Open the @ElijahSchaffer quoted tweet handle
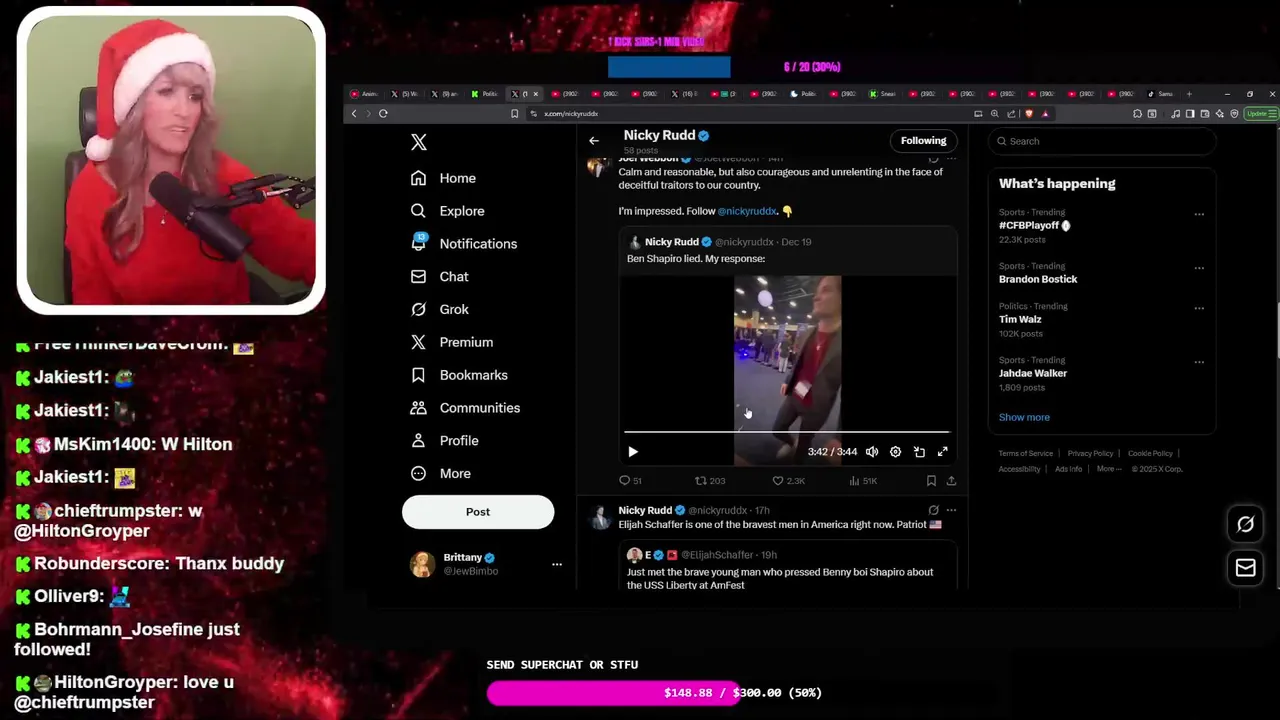The width and height of the screenshot is (1280, 720). click(717, 555)
